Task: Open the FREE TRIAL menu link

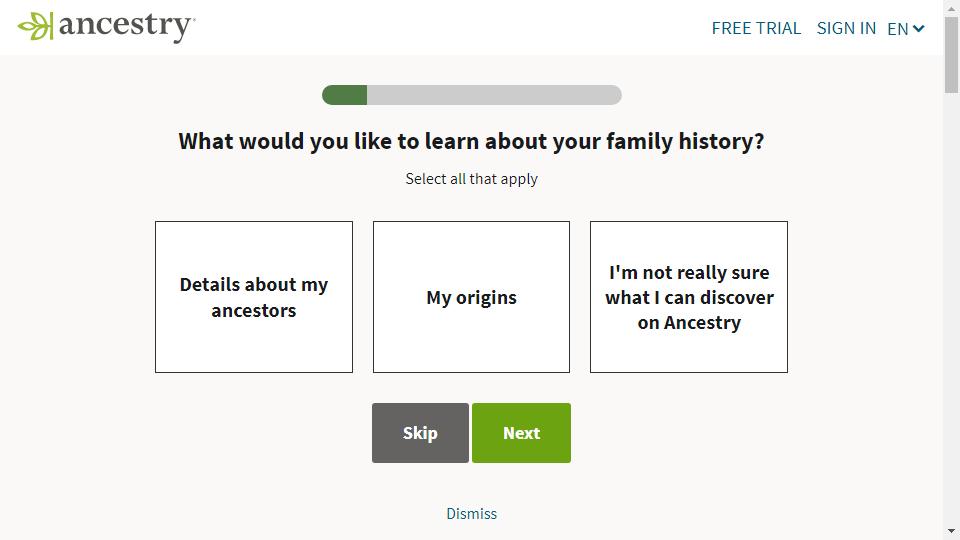Action: coord(756,28)
